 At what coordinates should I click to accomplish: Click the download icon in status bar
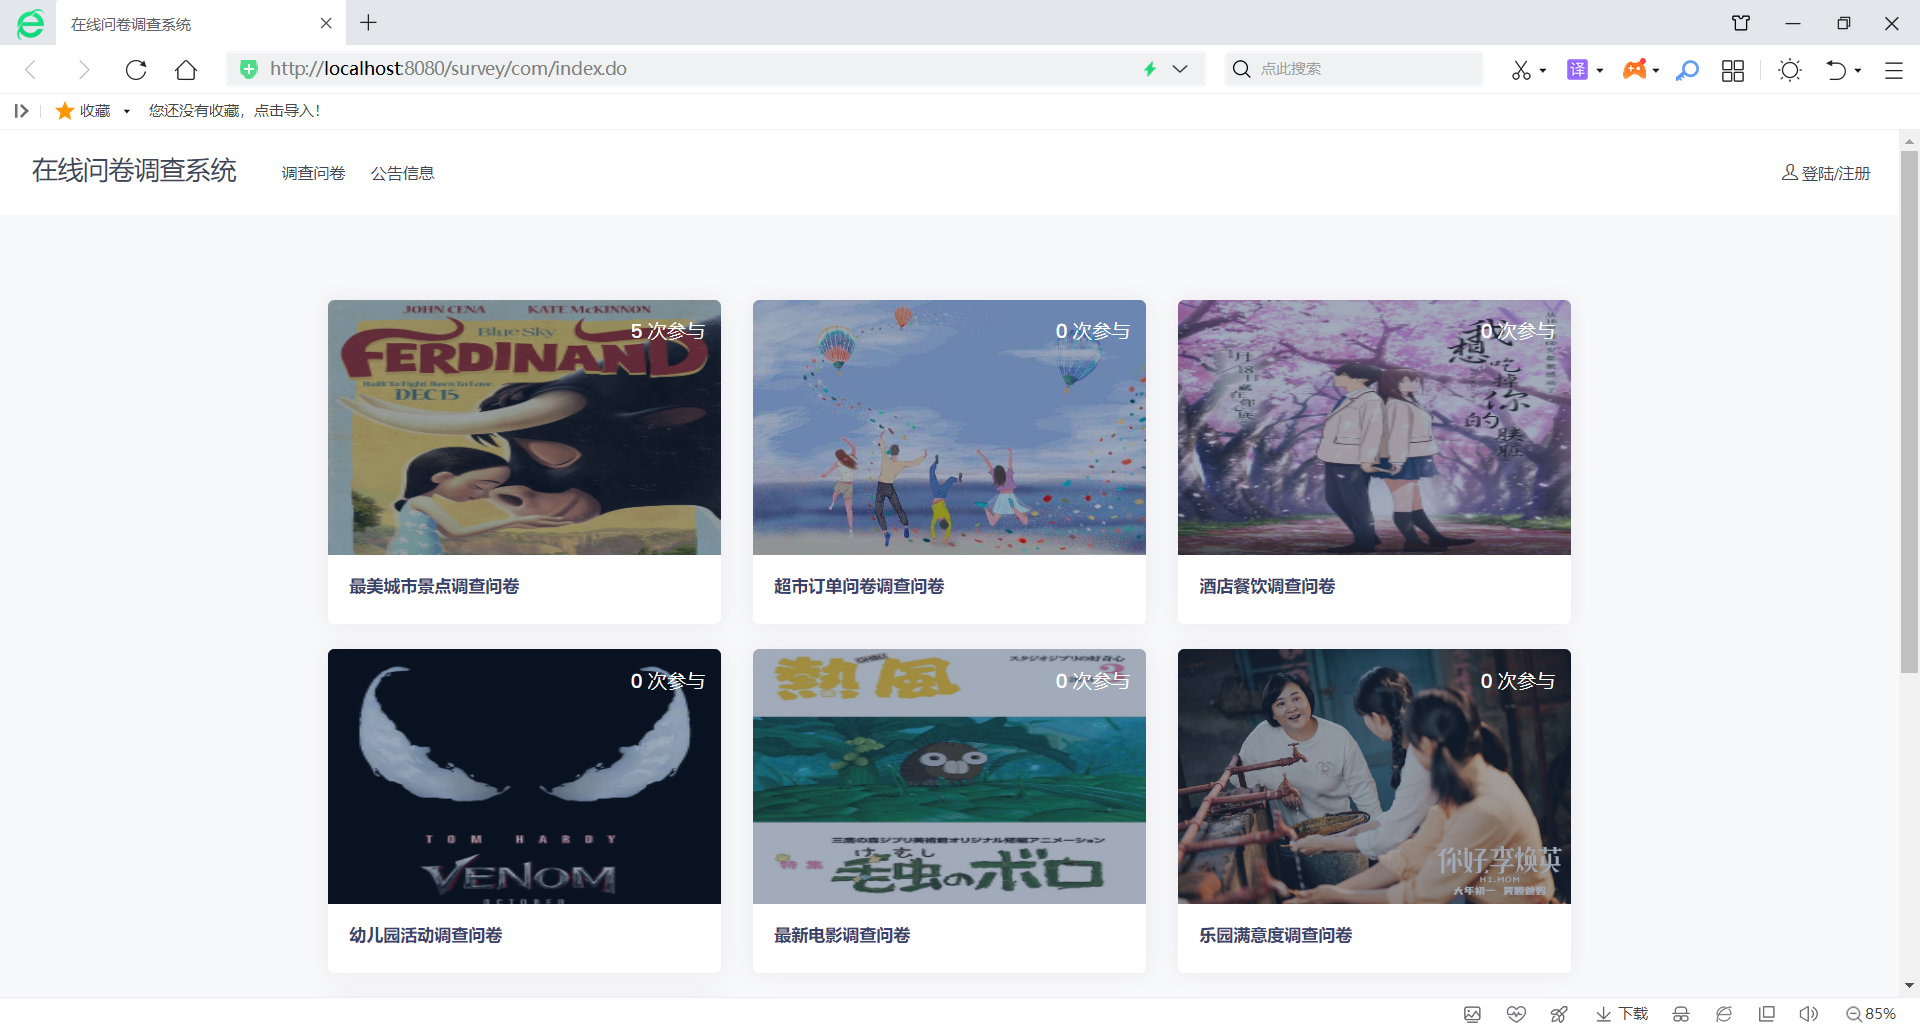pyautogui.click(x=1622, y=1014)
